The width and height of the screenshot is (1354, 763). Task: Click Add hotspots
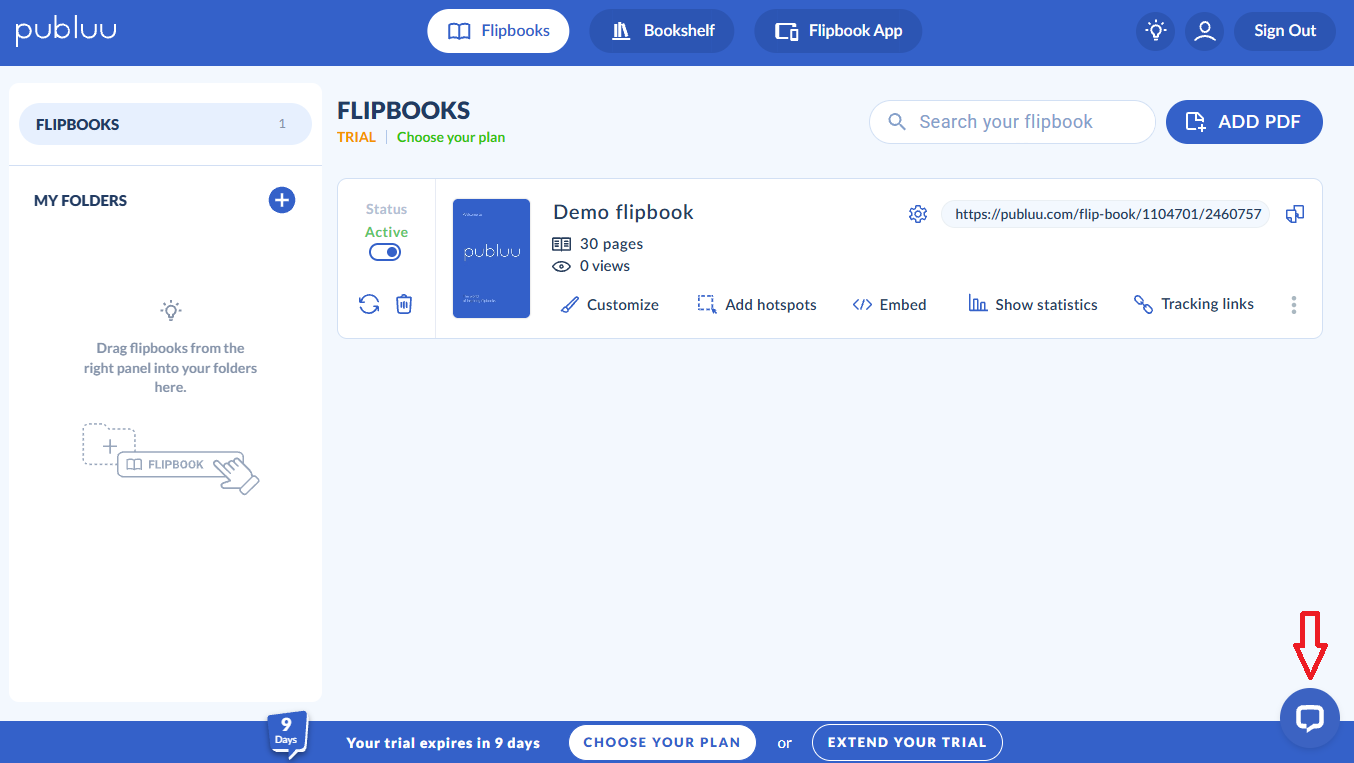[757, 305]
